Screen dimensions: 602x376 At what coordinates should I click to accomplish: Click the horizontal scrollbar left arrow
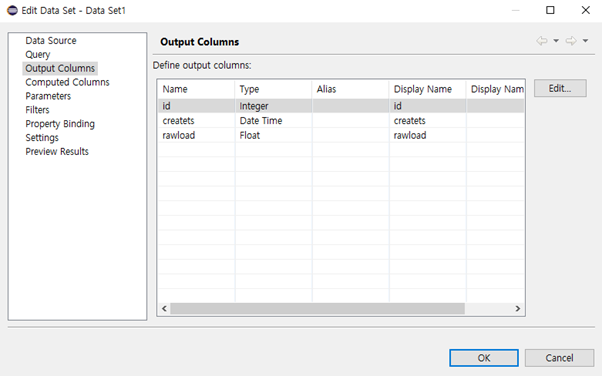click(x=164, y=308)
